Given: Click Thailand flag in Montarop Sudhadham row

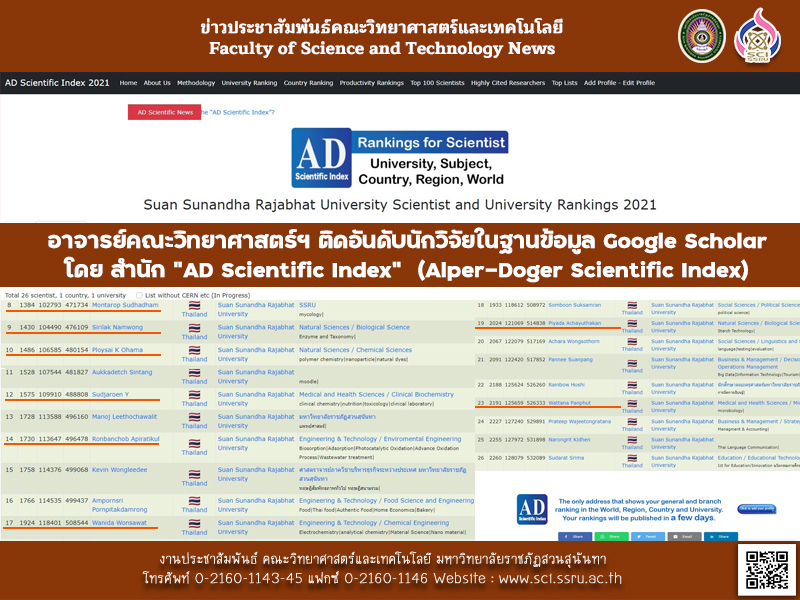Looking at the screenshot, I should tap(194, 307).
